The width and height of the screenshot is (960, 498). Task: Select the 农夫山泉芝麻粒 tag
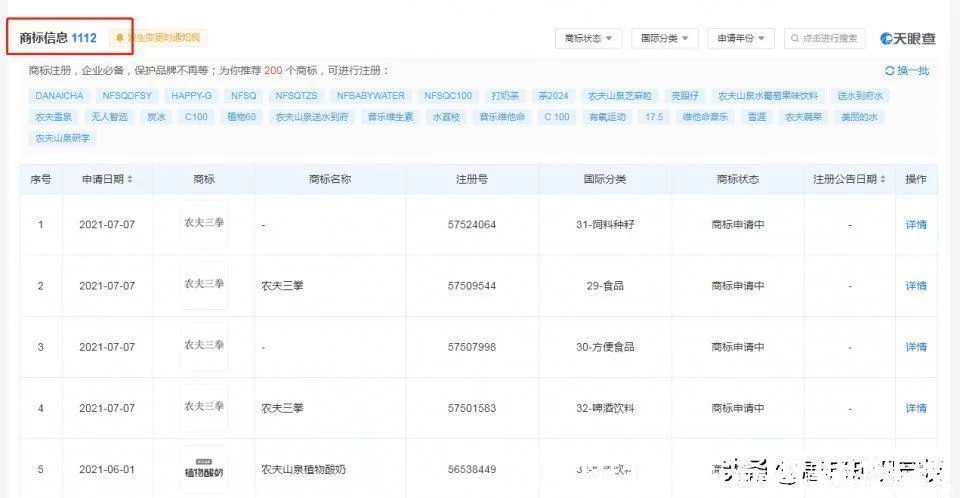(620, 96)
